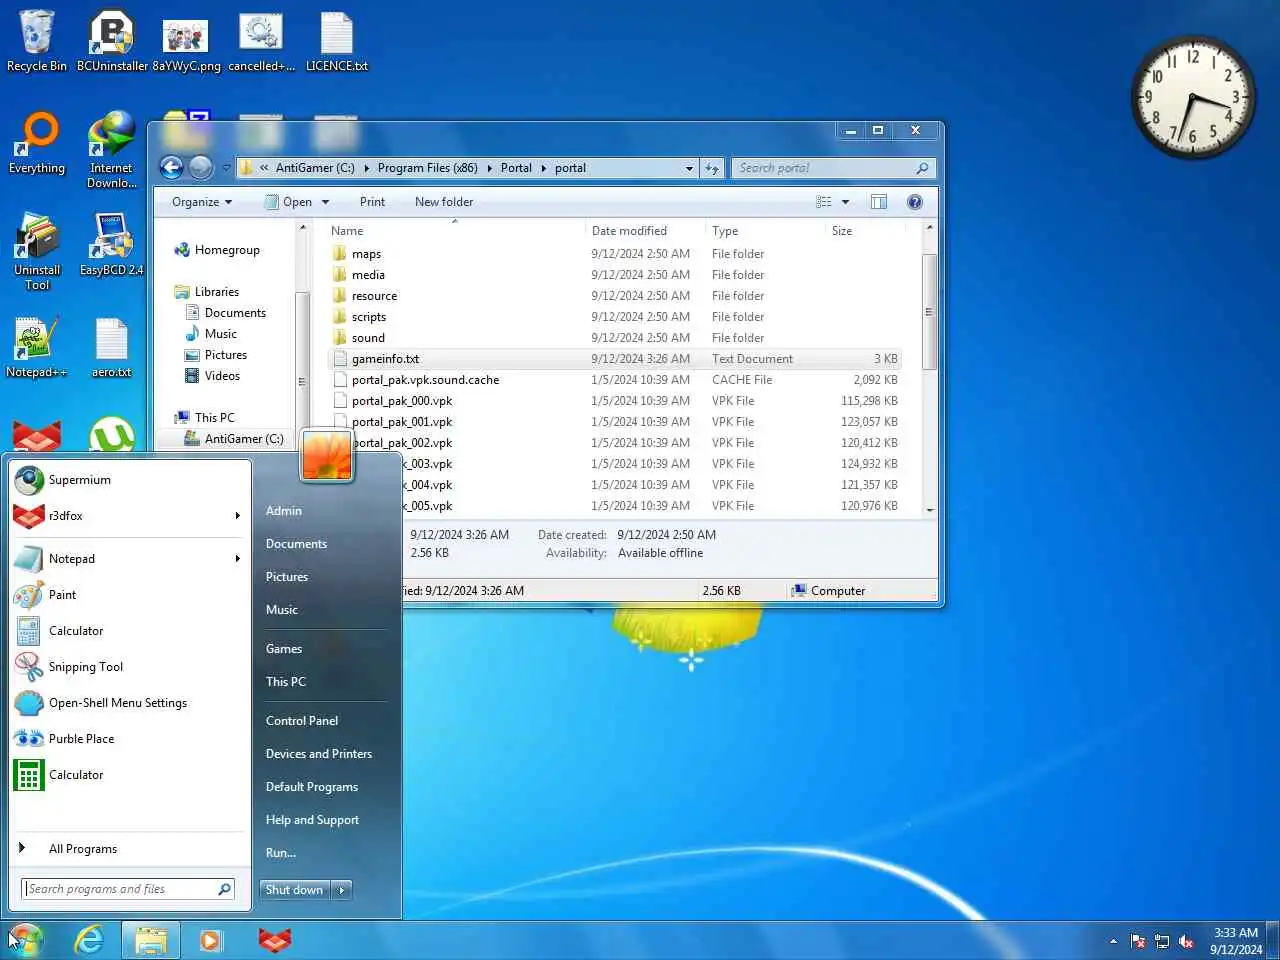Click File Explorer taskbar button
The image size is (1280, 960).
151,940
